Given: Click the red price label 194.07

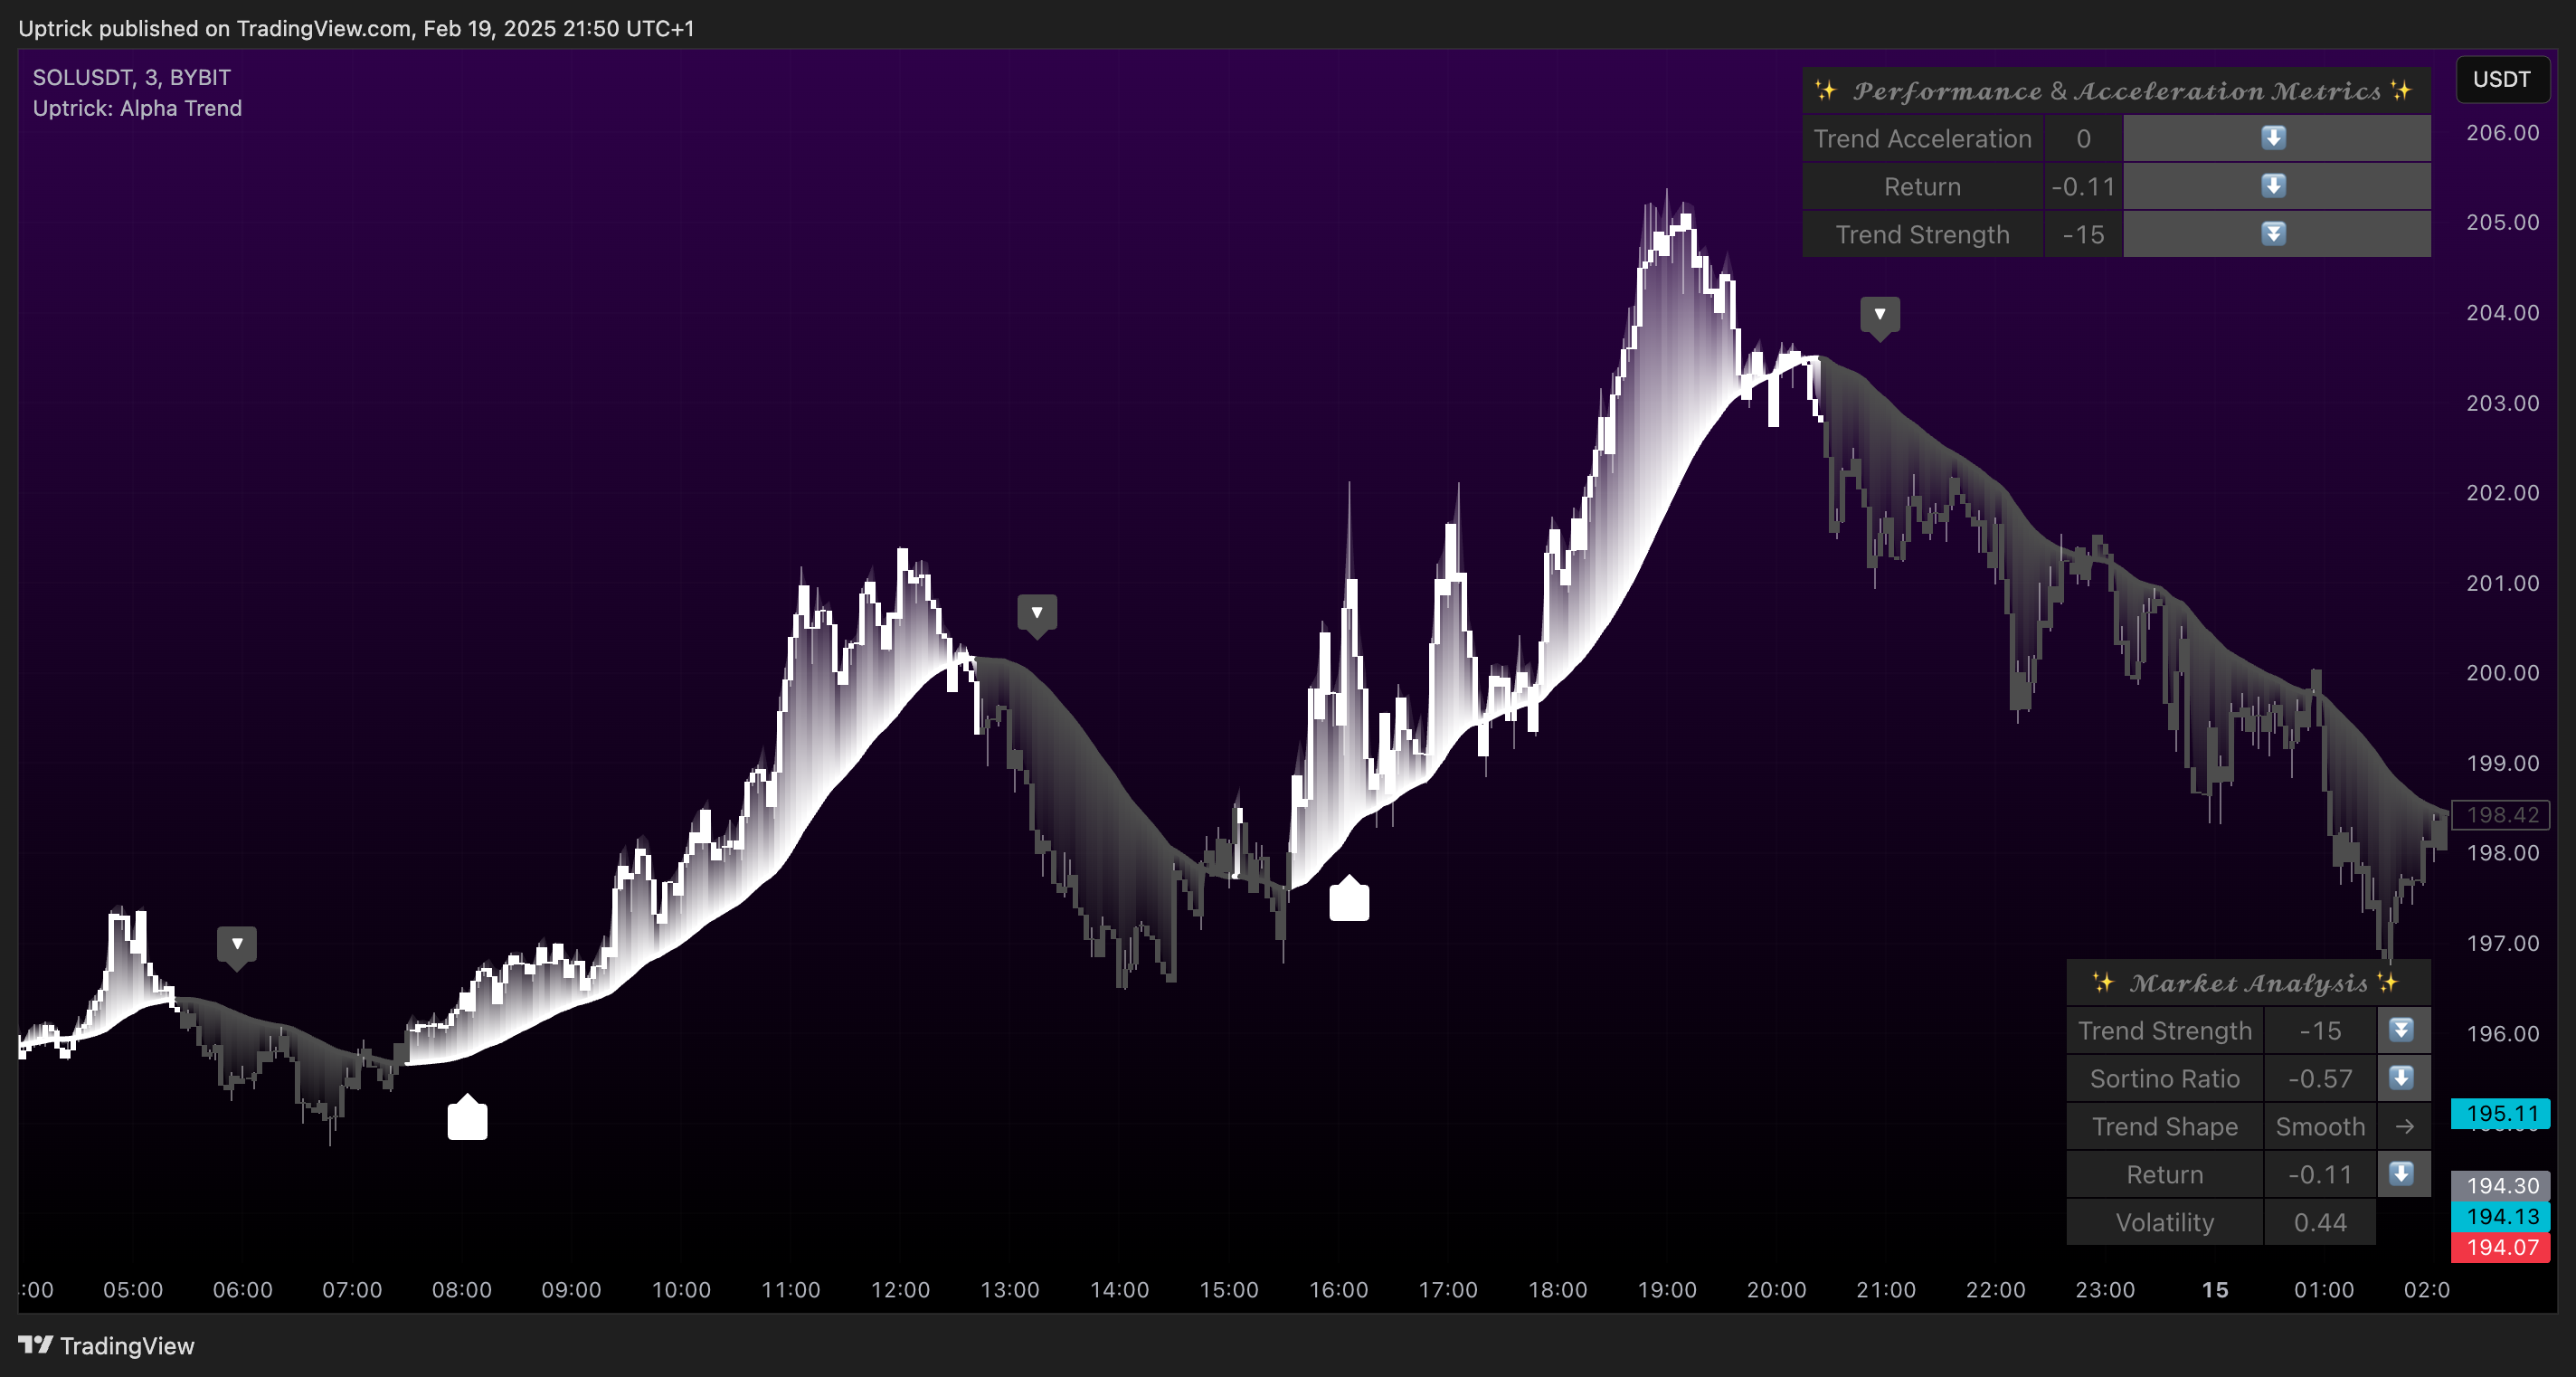Looking at the screenshot, I should [x=2501, y=1248].
